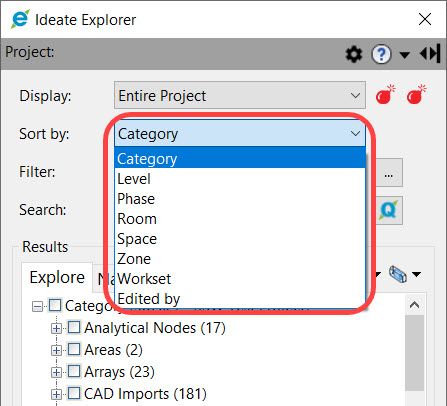Image resolution: width=447 pixels, height=406 pixels.
Task: Choose the Workset option in the Sort by list
Action: click(x=240, y=279)
